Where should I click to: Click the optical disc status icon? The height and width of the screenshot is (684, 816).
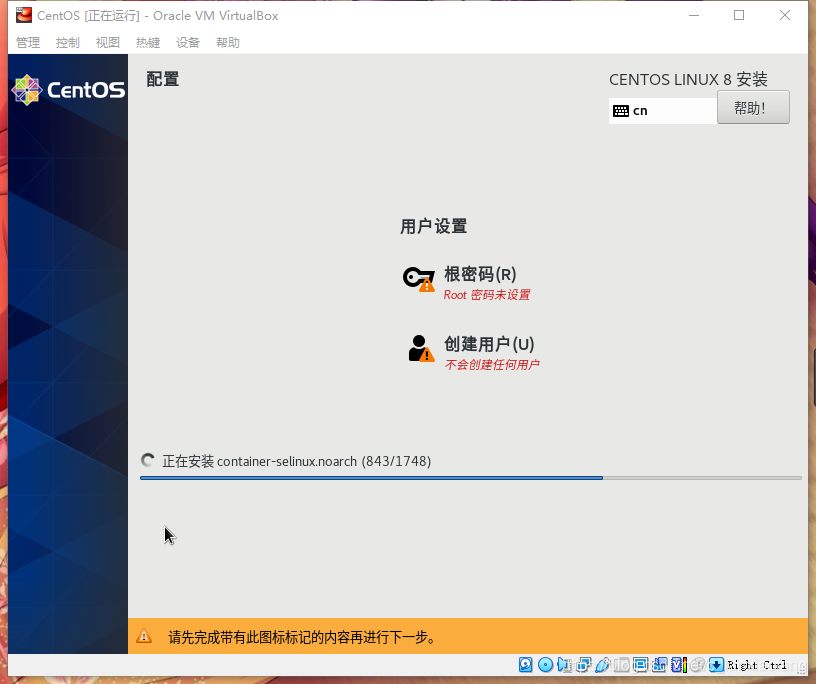[x=545, y=665]
